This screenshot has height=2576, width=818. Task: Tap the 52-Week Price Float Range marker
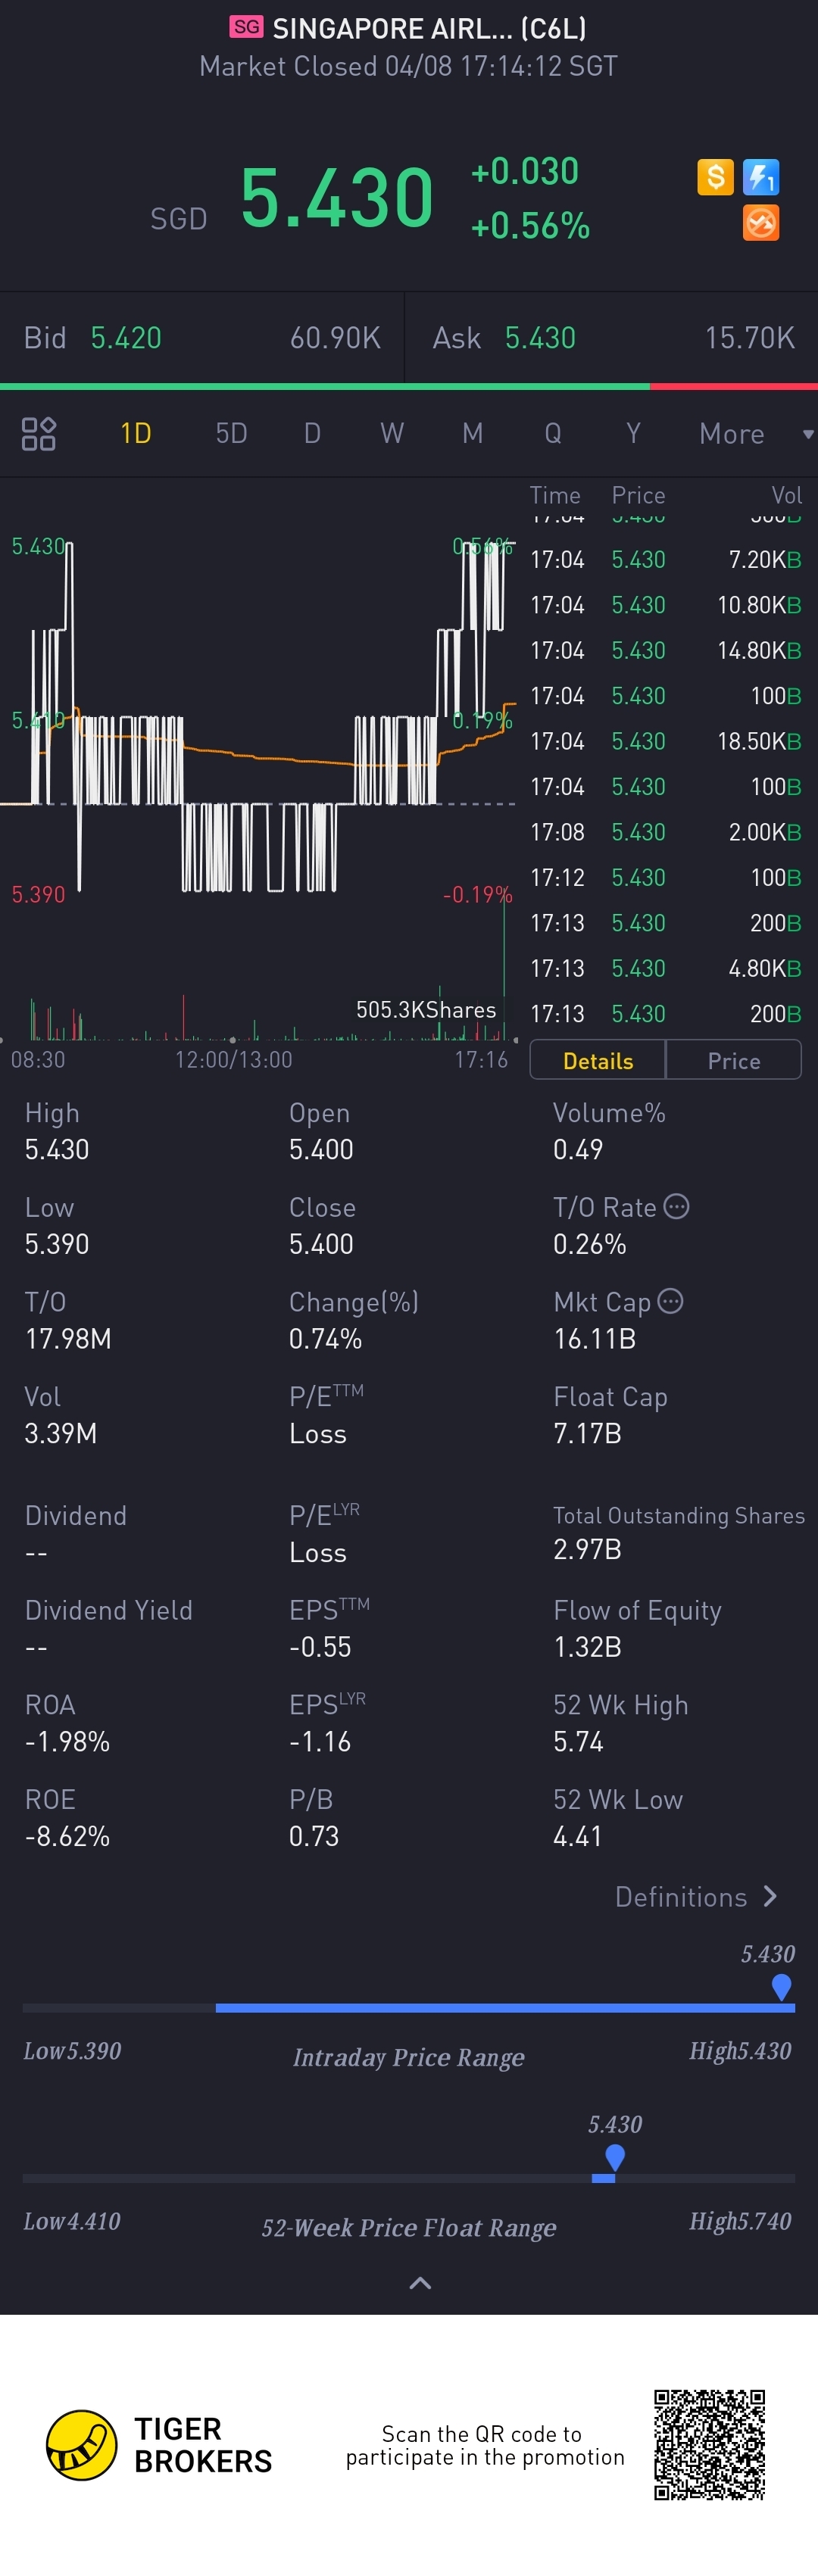pyautogui.click(x=615, y=2156)
